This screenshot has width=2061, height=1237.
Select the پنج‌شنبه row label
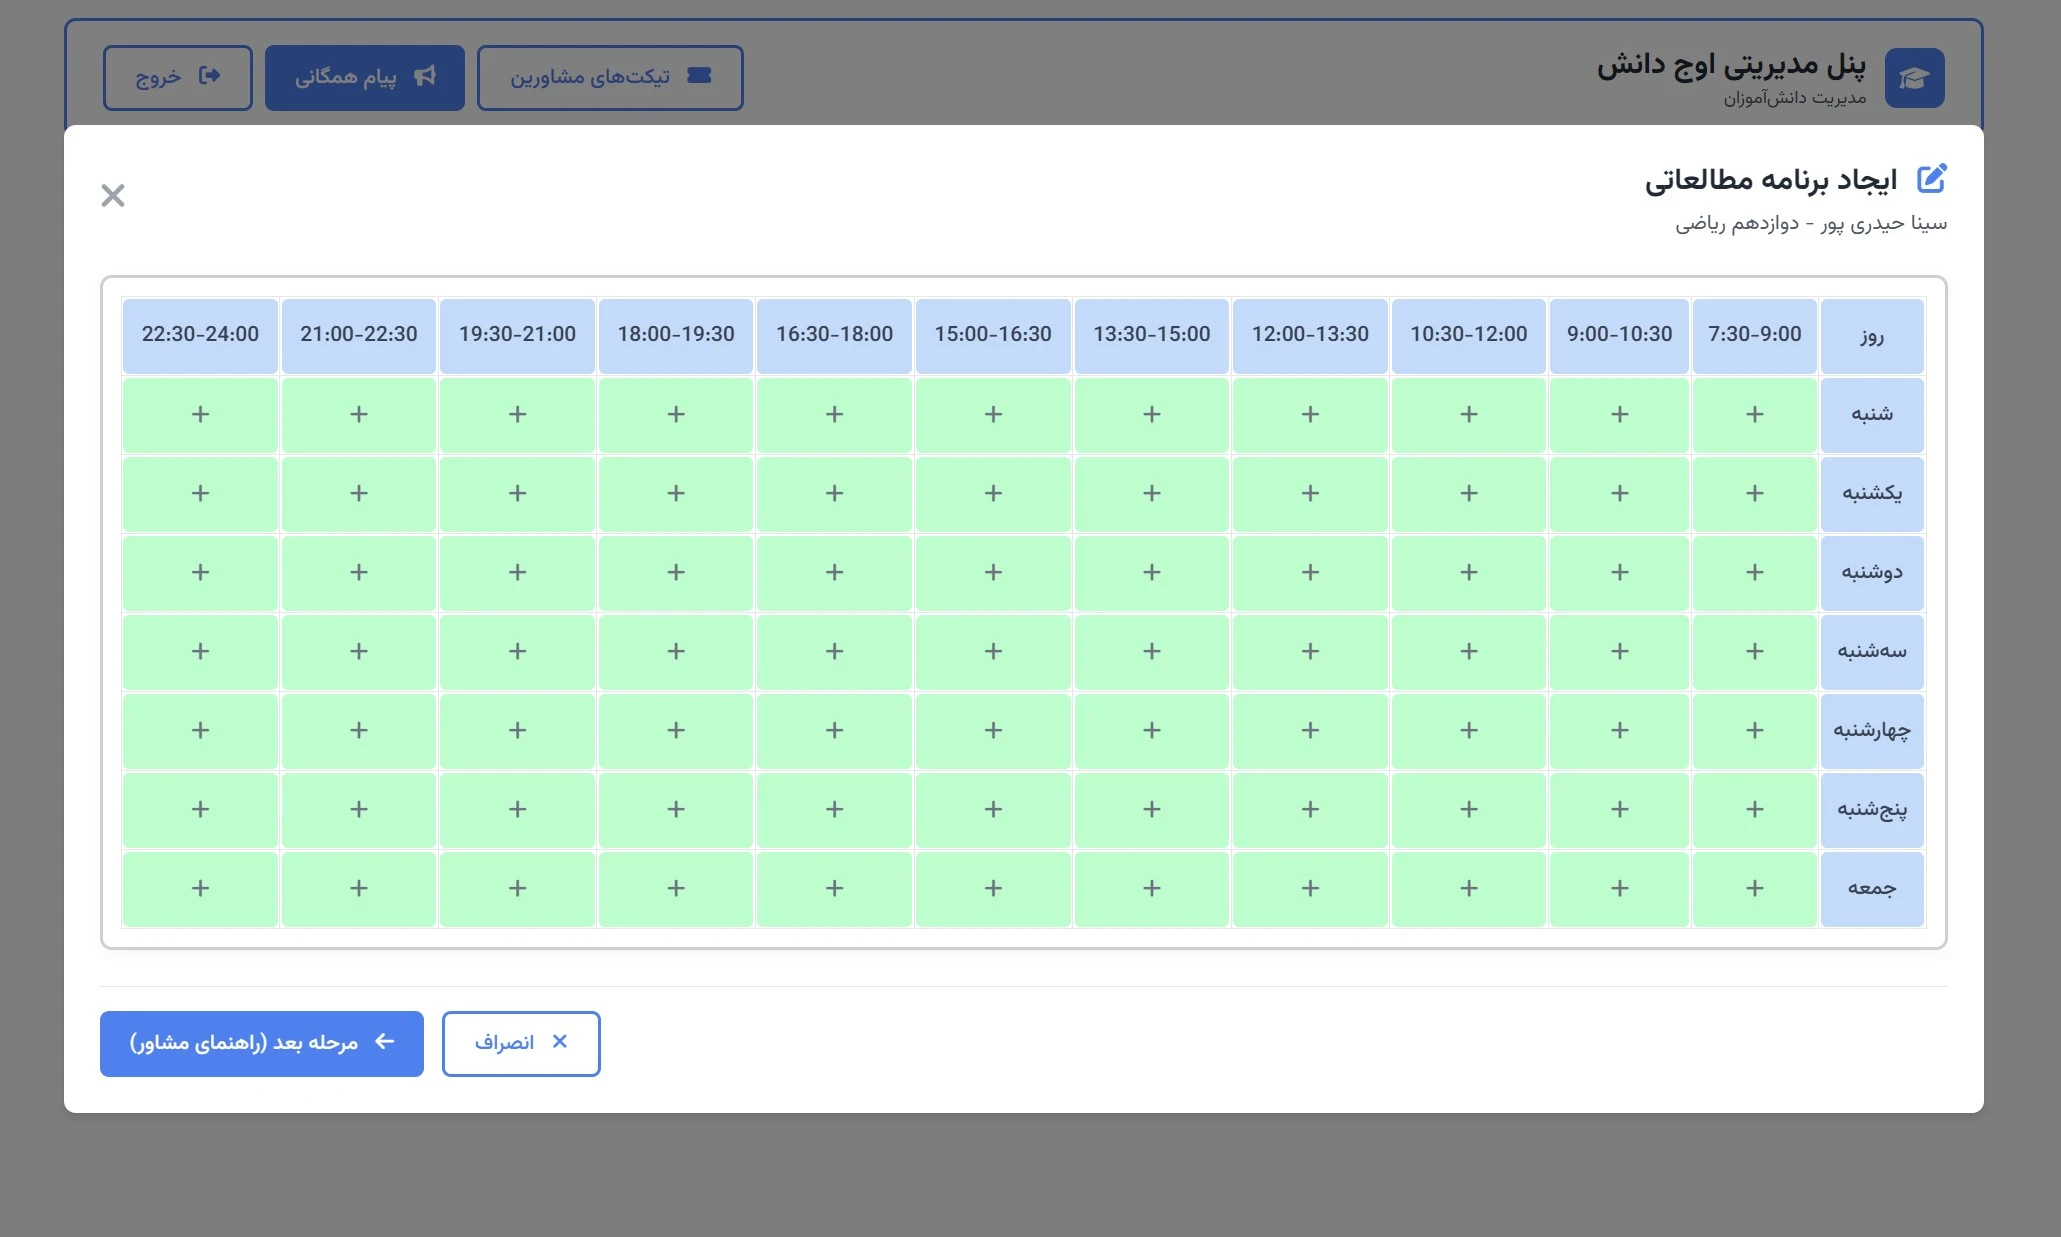pyautogui.click(x=1872, y=809)
